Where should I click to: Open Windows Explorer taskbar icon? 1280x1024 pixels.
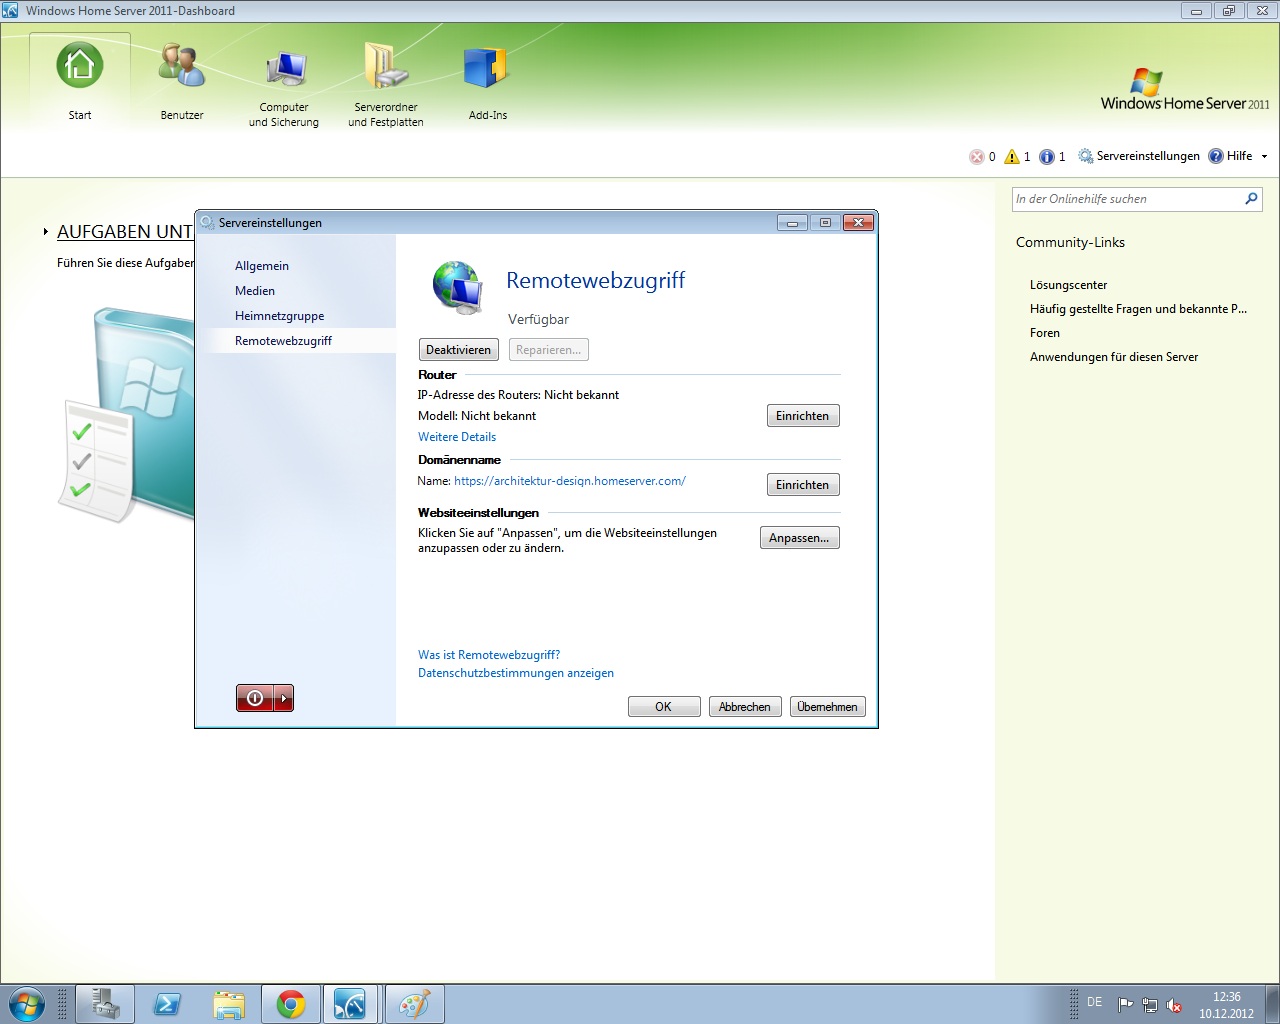click(229, 1004)
